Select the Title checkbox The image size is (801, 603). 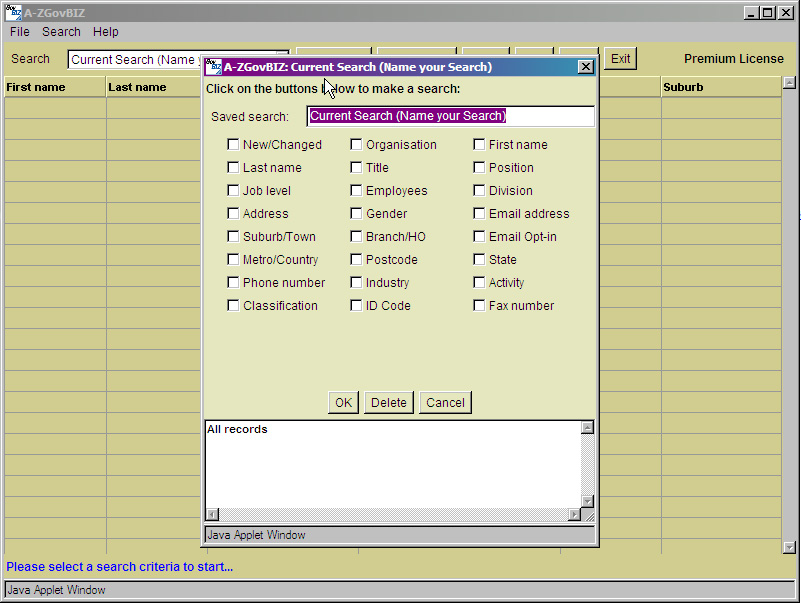tap(356, 168)
